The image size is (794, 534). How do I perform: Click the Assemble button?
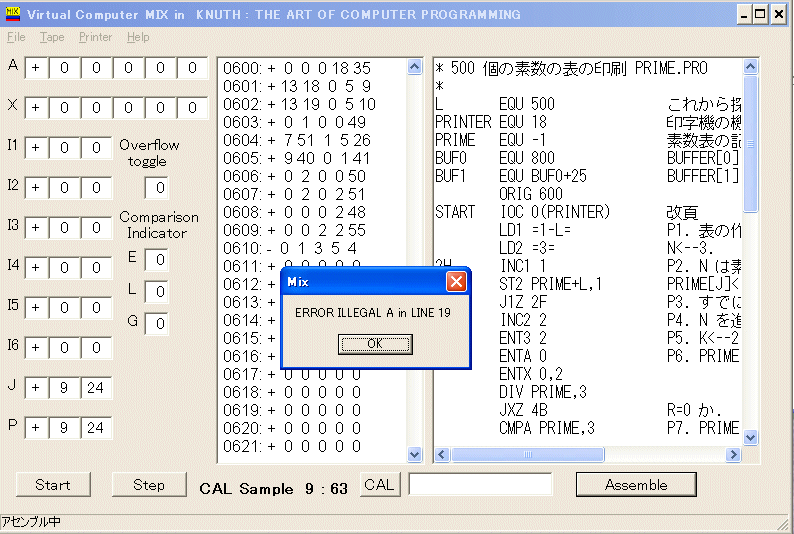point(636,485)
